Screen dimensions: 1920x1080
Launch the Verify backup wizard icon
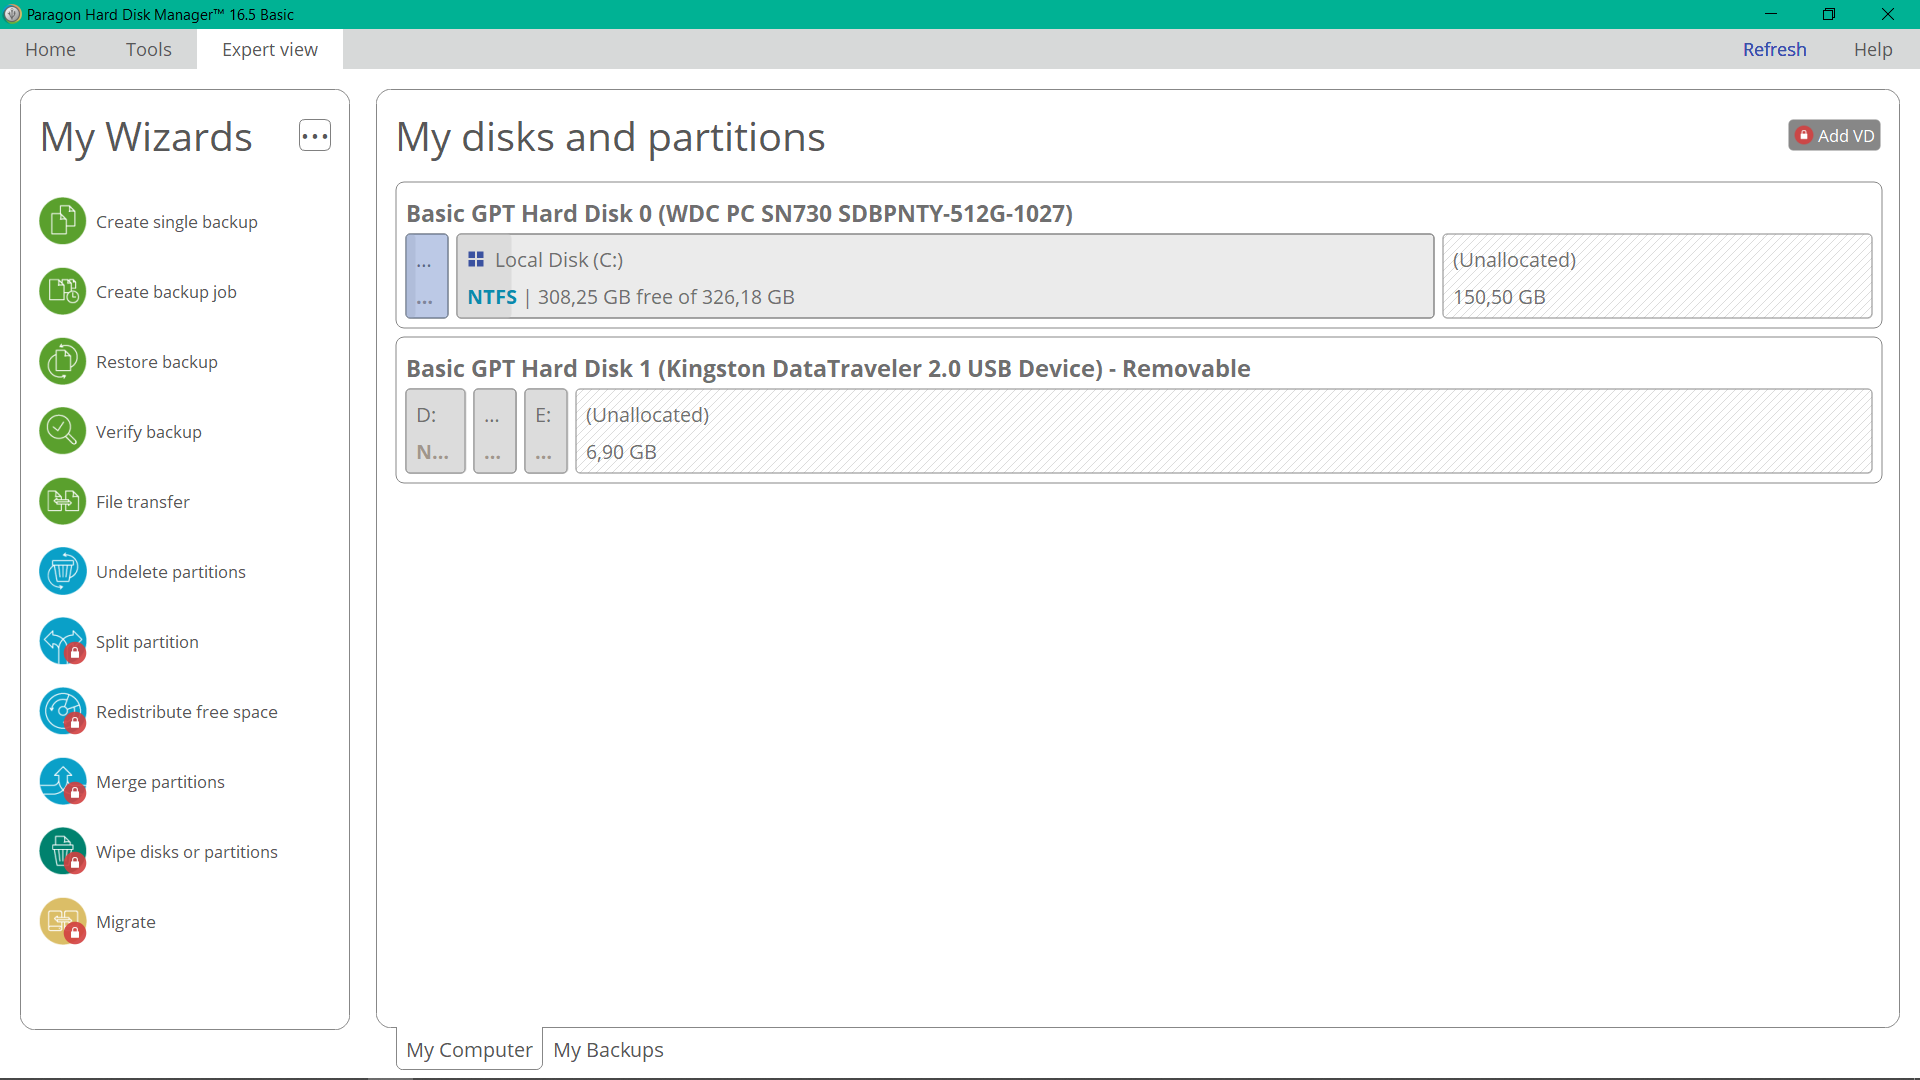click(62, 431)
